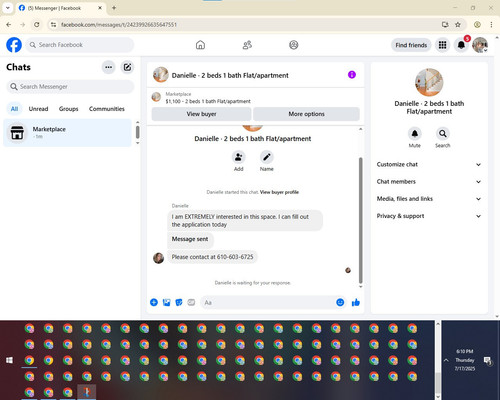This screenshot has height=400, width=500.
Task: Click the 'Message sent' bubble
Action: pyautogui.click(x=190, y=239)
